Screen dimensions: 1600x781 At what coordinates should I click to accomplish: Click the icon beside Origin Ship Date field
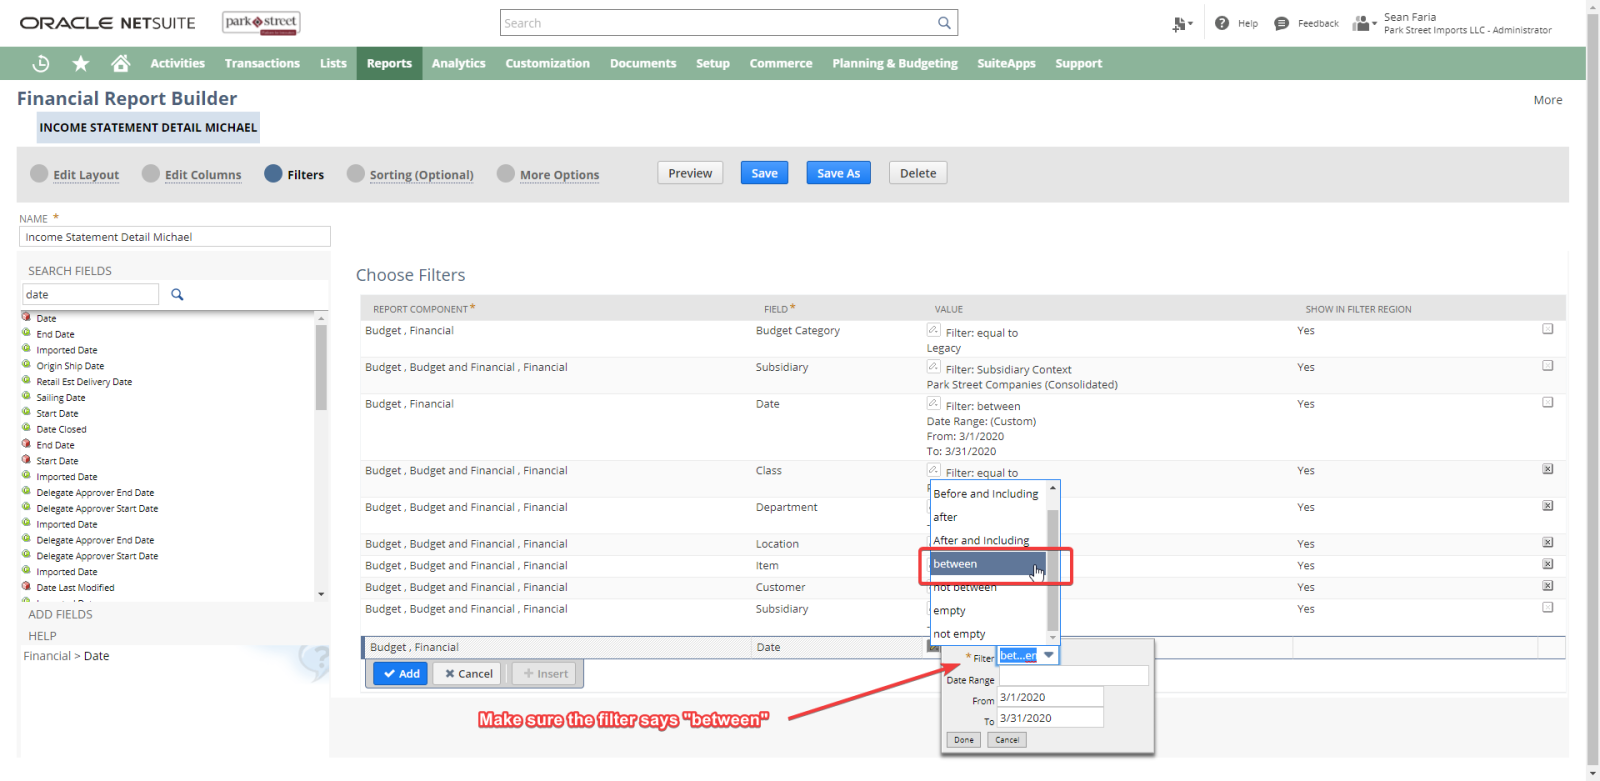point(27,364)
